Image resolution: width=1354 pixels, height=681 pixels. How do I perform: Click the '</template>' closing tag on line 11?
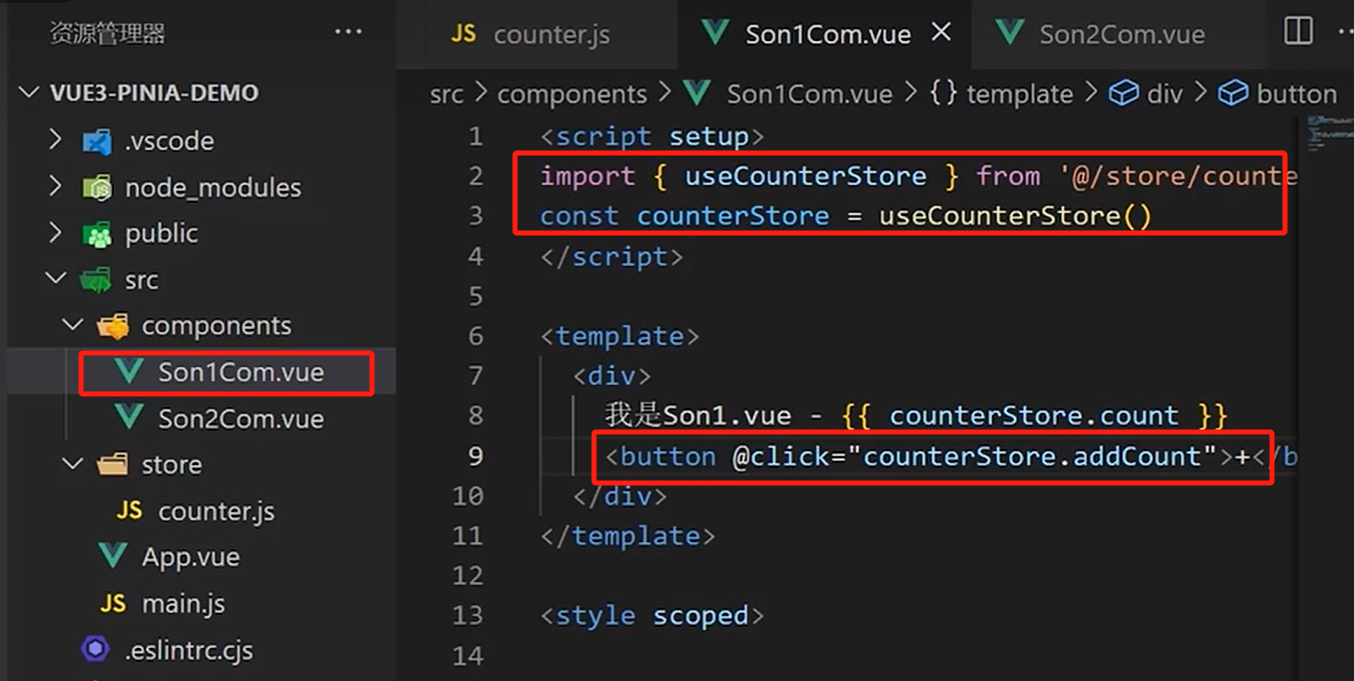[x=628, y=536]
